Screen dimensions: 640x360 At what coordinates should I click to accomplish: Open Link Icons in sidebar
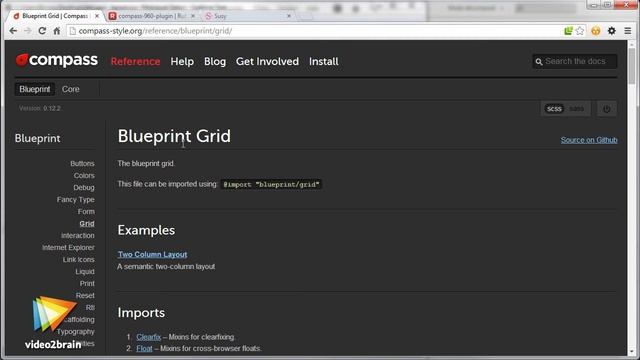pos(78,260)
